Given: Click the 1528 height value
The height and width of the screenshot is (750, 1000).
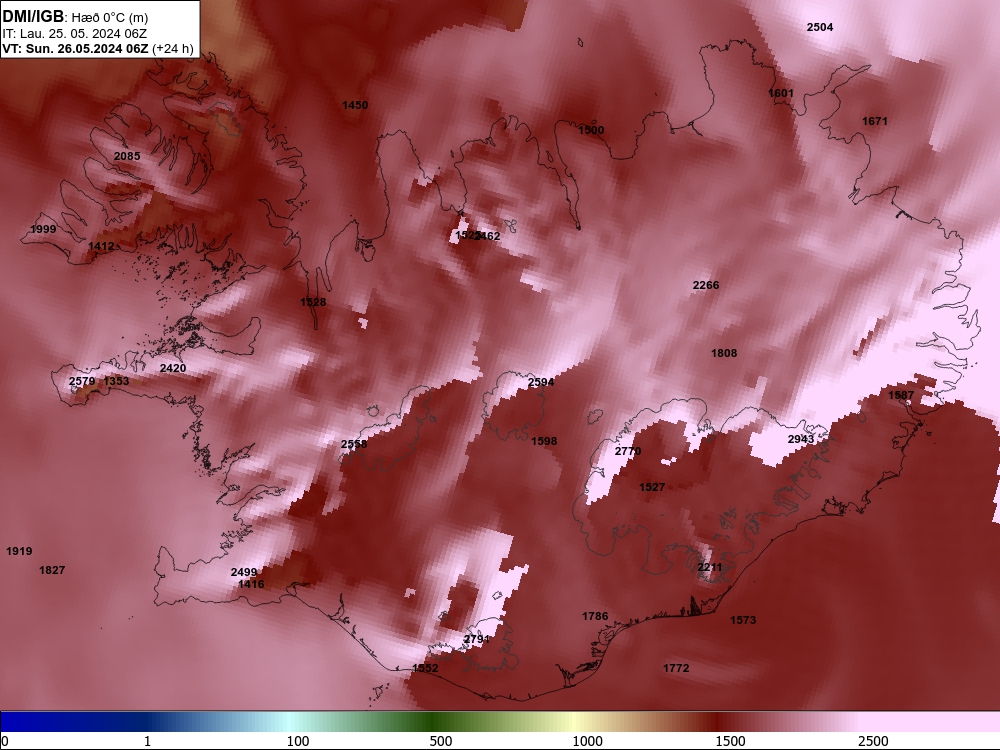Looking at the screenshot, I should (313, 302).
